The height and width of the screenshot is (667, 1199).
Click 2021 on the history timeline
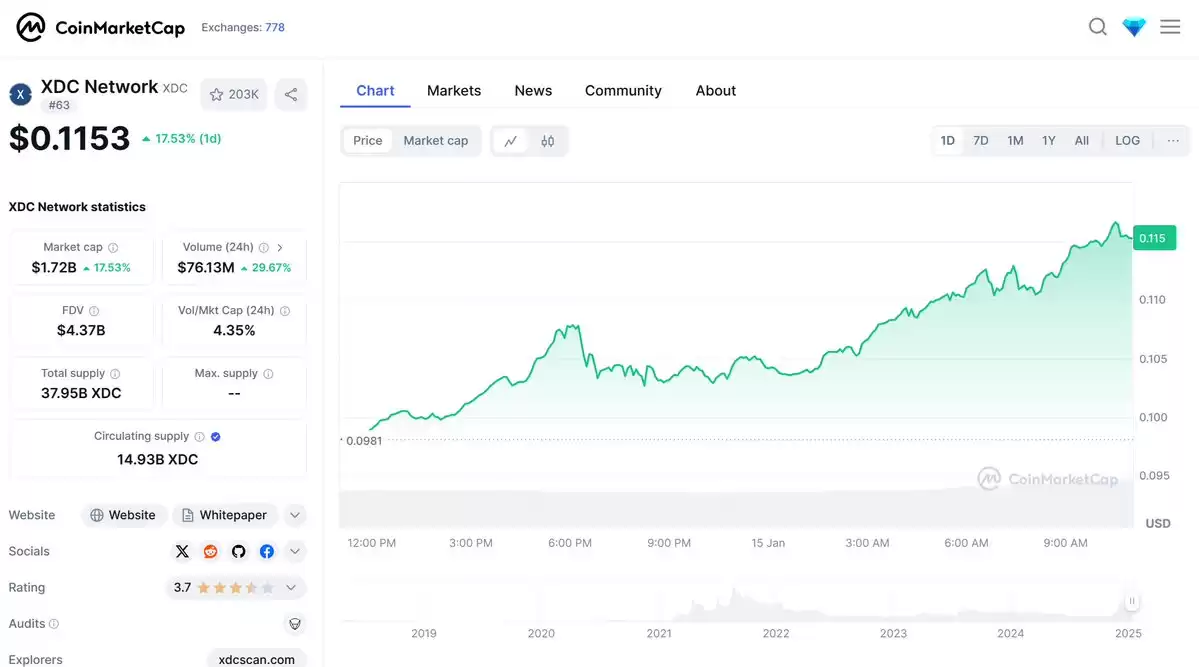click(x=658, y=633)
